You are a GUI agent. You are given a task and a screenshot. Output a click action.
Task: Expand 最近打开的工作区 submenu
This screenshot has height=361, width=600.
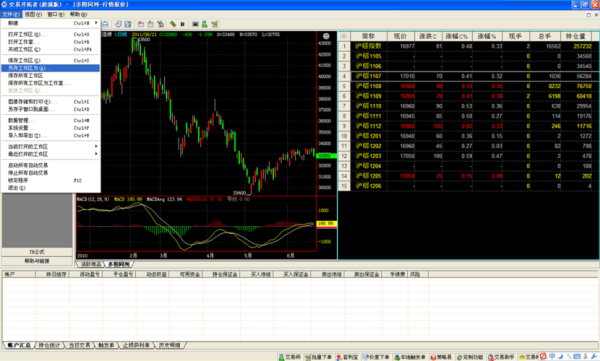(x=51, y=154)
